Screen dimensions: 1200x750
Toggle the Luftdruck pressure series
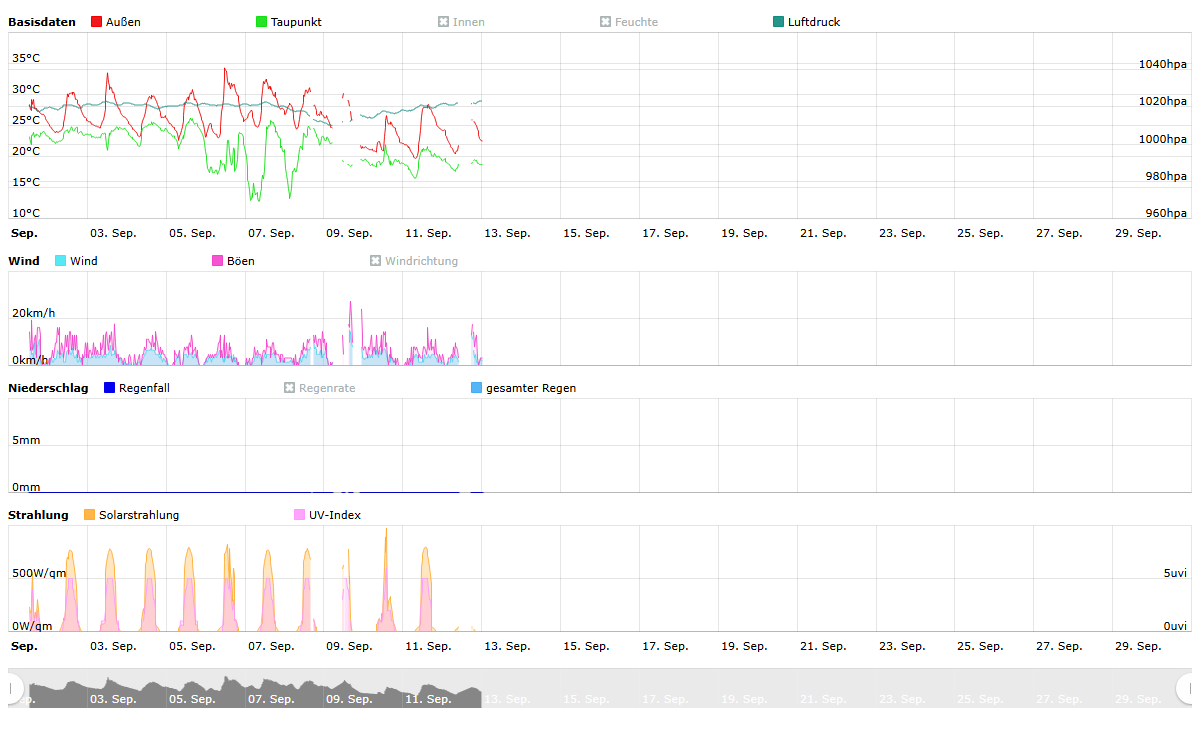click(806, 22)
